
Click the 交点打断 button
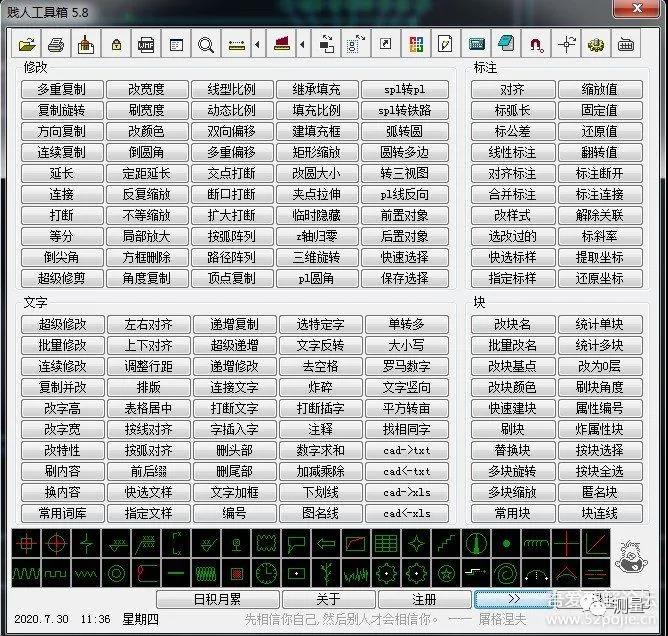click(x=232, y=173)
